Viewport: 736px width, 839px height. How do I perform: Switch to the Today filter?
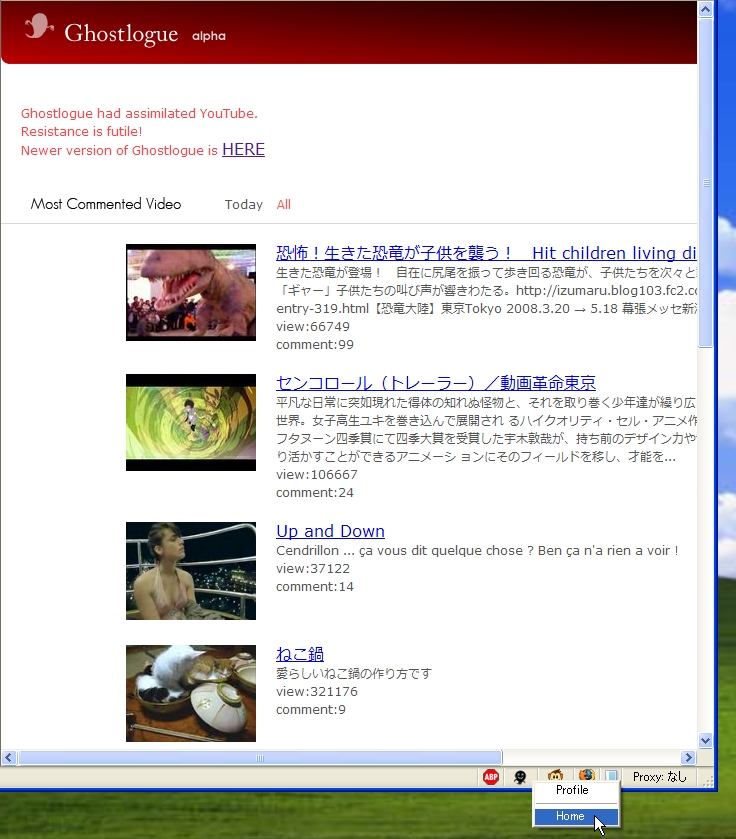(x=243, y=204)
